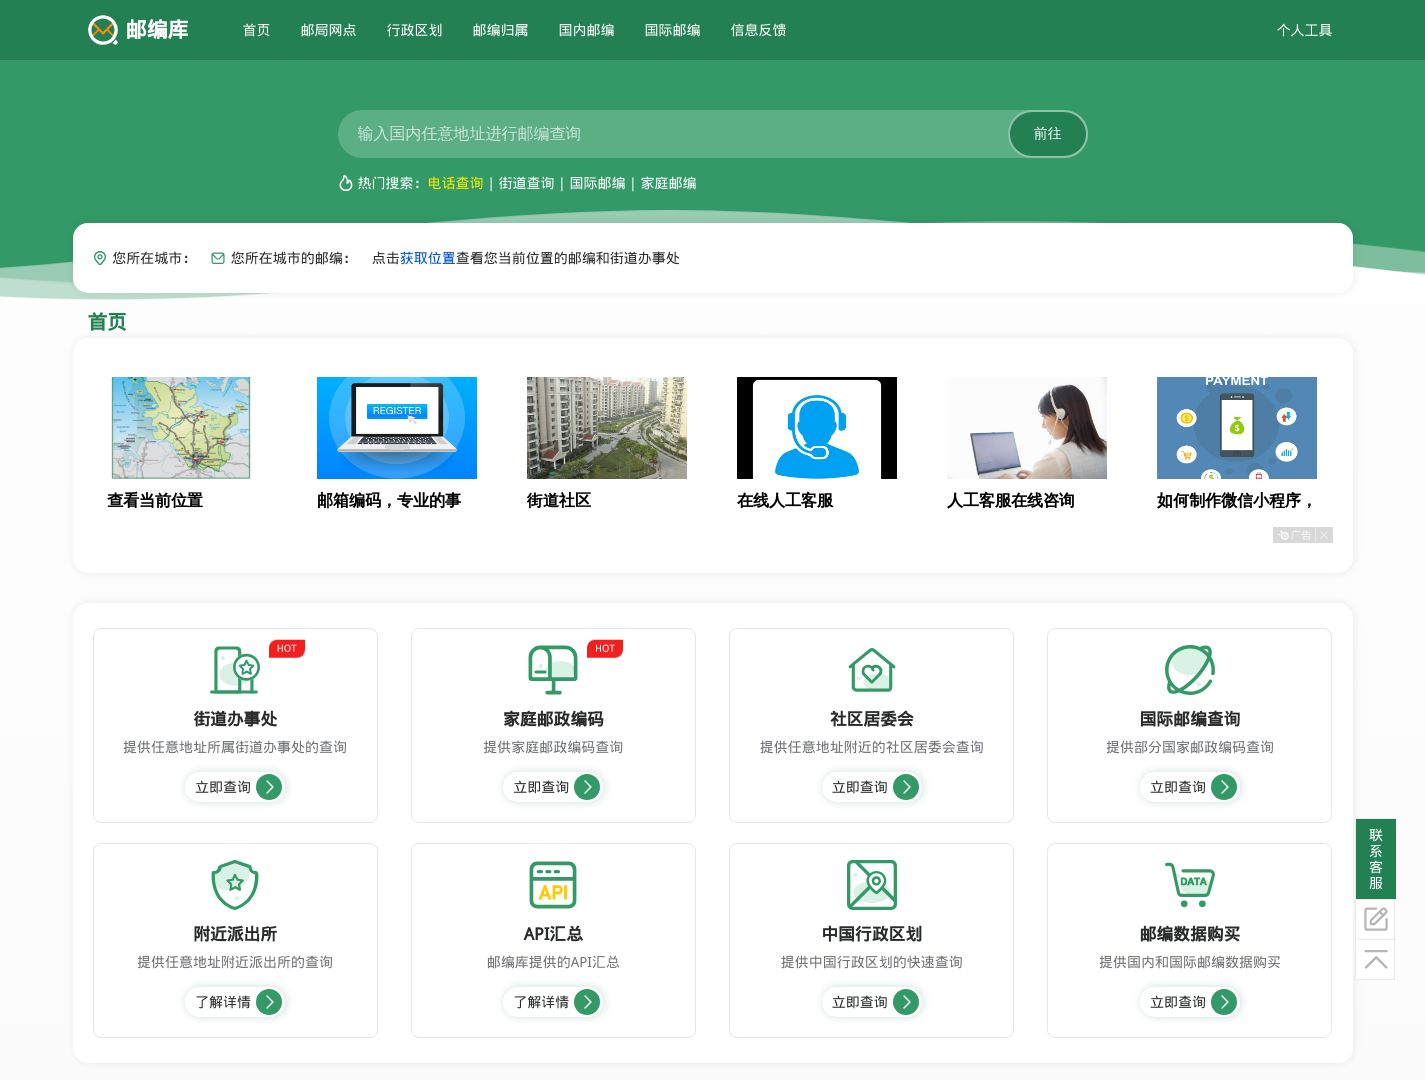The image size is (1425, 1080).
Task: Click green arrow in 中国行政区划 立即查询 button
Action: point(905,1002)
